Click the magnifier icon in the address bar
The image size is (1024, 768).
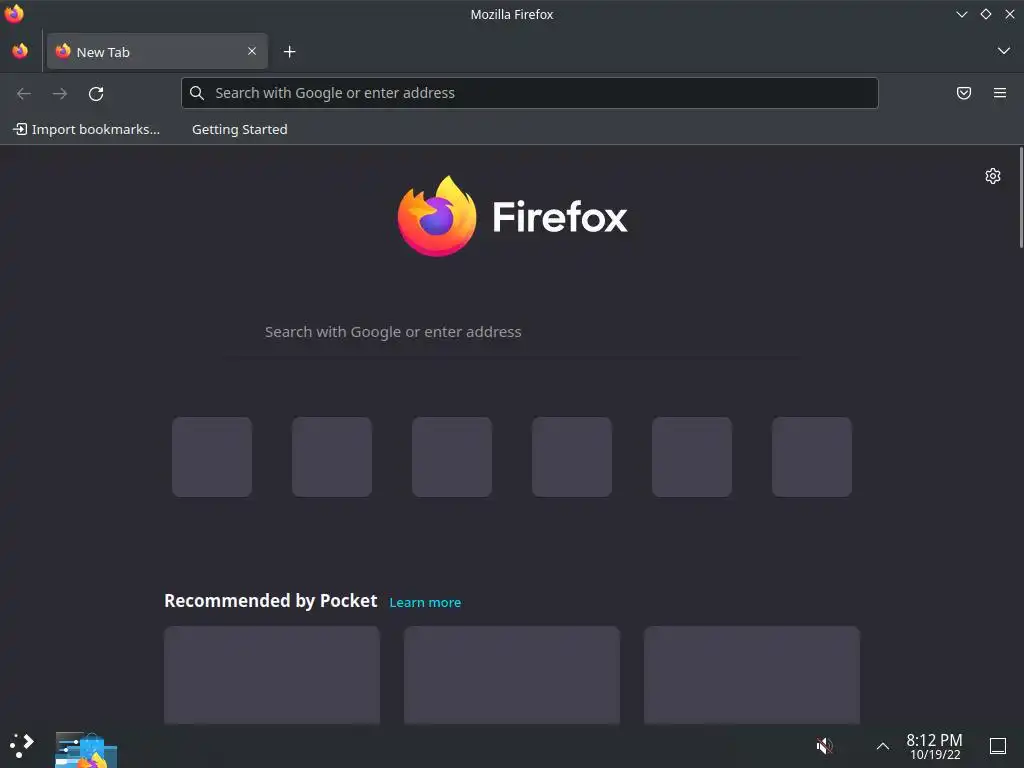coord(197,93)
